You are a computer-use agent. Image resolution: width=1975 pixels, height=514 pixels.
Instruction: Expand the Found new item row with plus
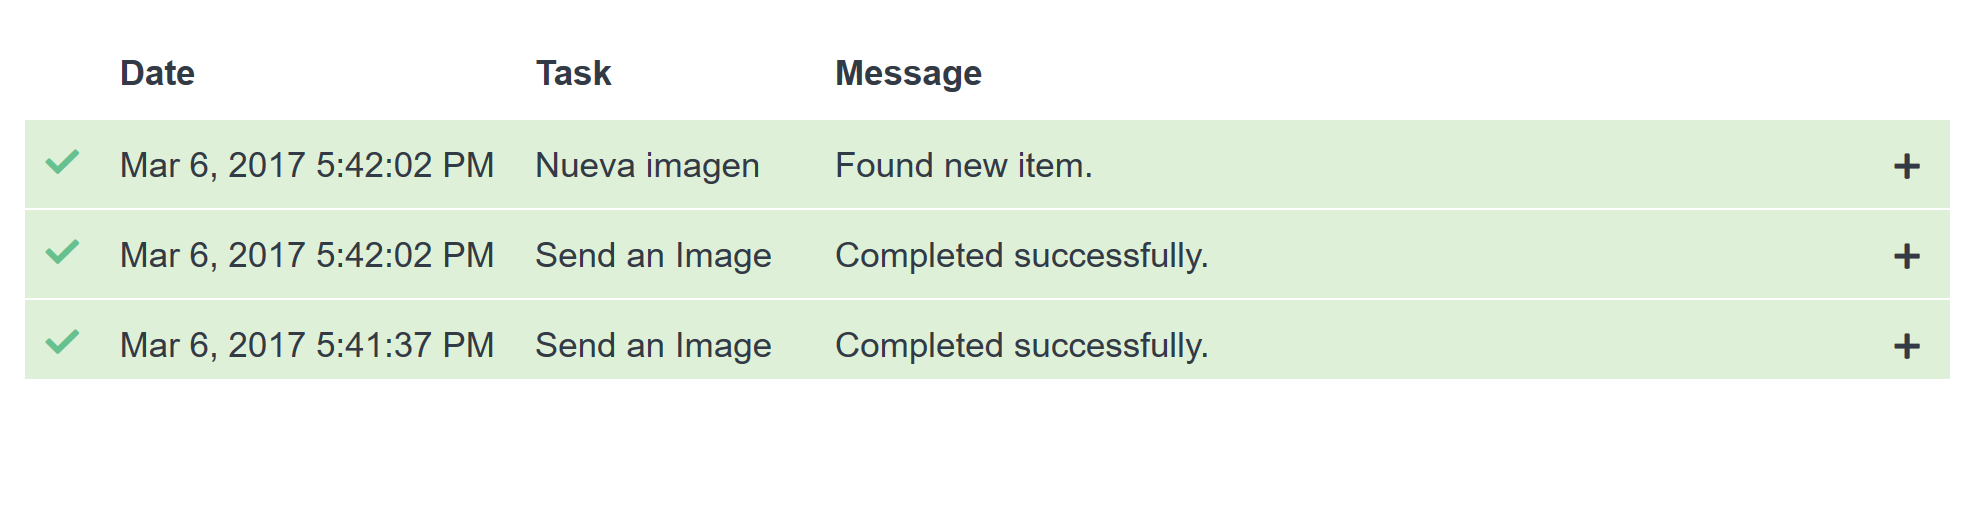[x=1906, y=166]
